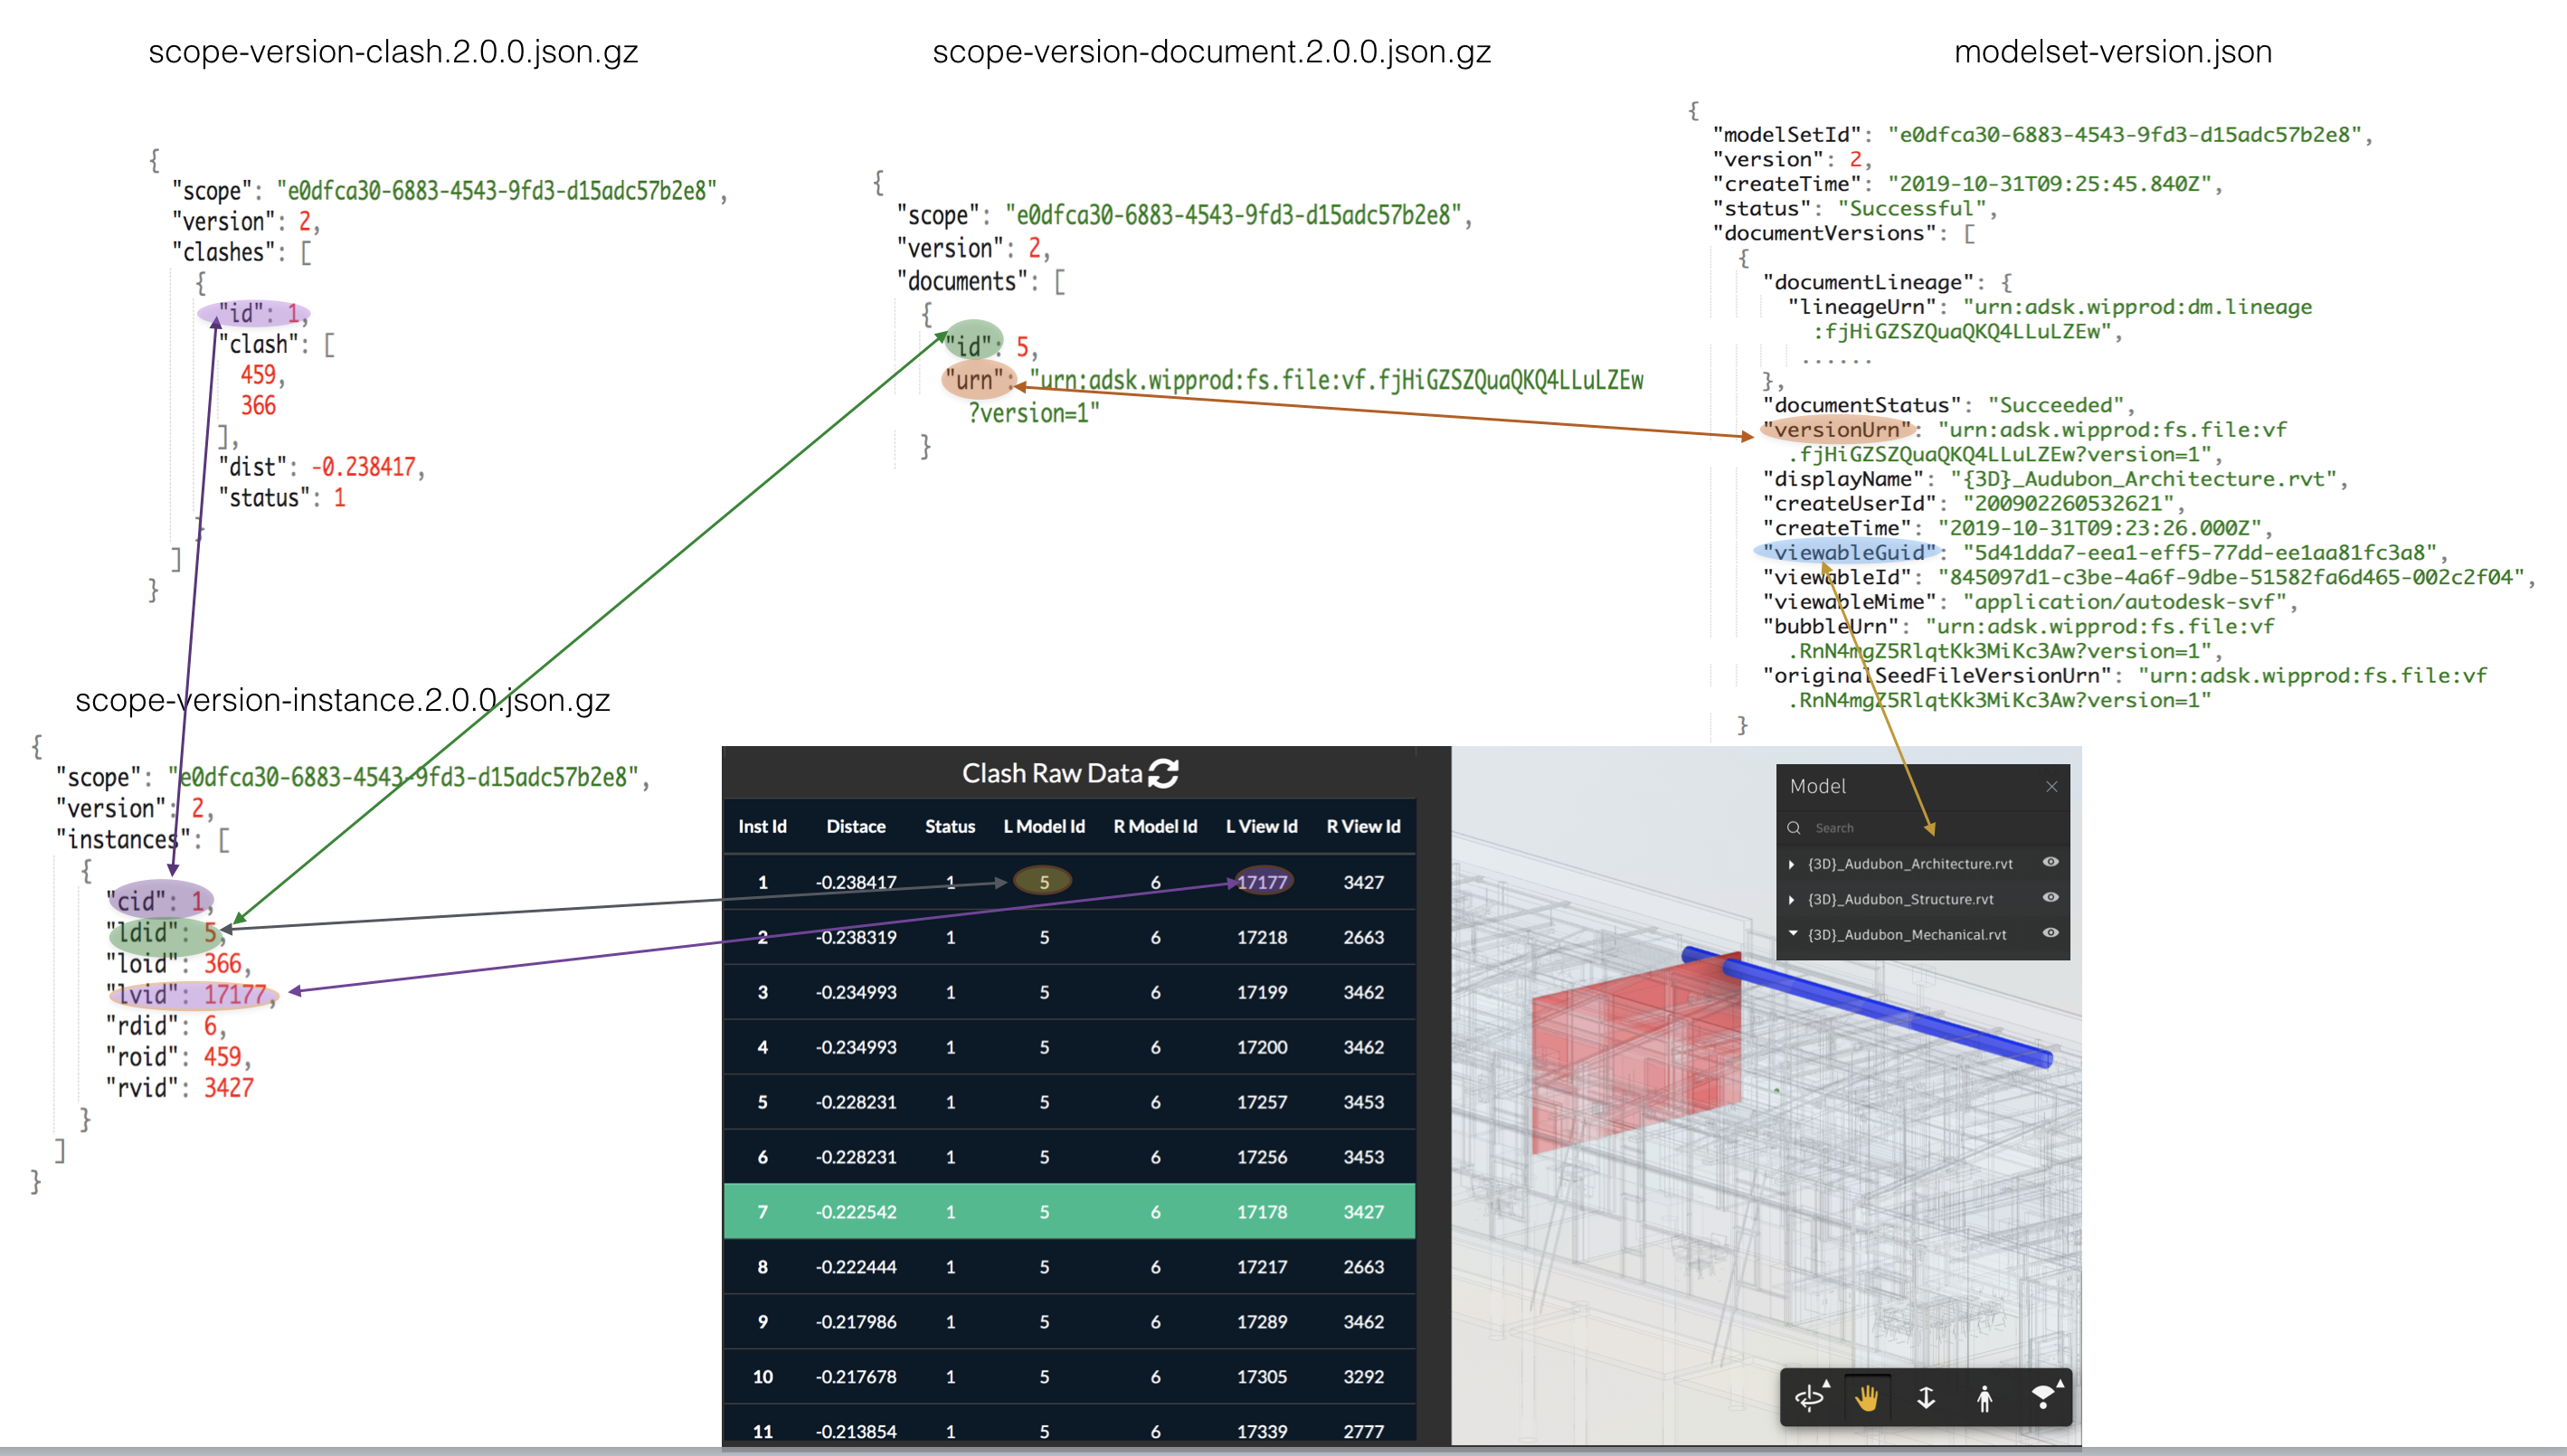2567x1456 pixels.
Task: Select clash row with distance -0.222444
Action: coord(1069,1267)
